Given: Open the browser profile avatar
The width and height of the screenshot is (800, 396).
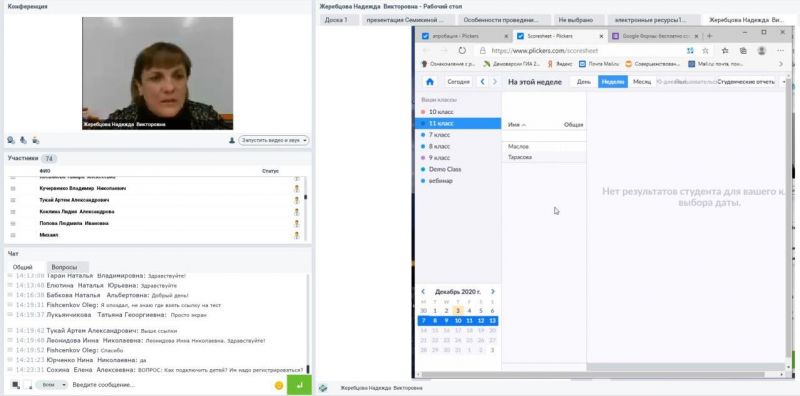Looking at the screenshot, I should click(762, 51).
